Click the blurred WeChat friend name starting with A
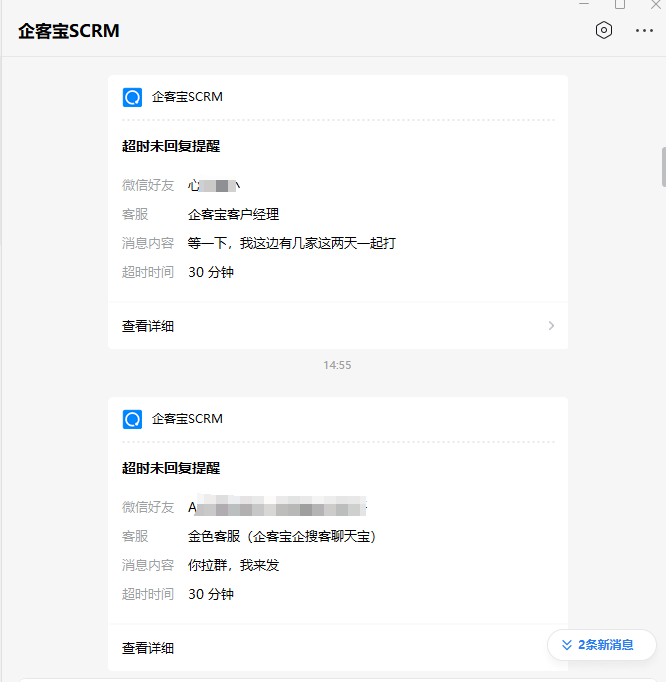This screenshot has width=666, height=682. coord(278,506)
